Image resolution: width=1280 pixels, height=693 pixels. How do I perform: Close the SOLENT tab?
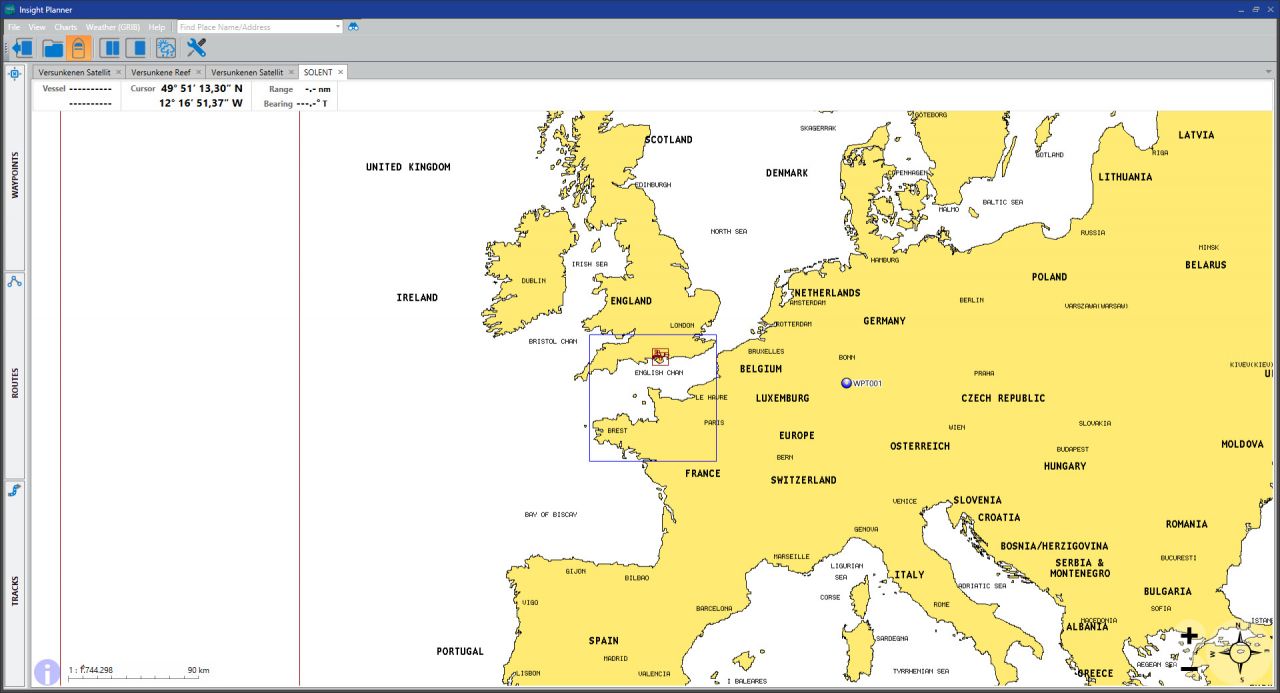pyautogui.click(x=341, y=72)
